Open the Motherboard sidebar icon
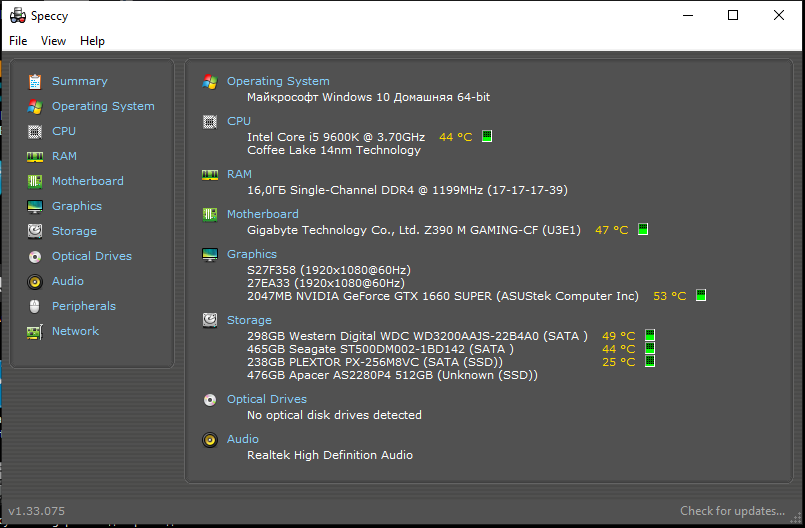Viewport: 805px width, 528px height. (35, 181)
